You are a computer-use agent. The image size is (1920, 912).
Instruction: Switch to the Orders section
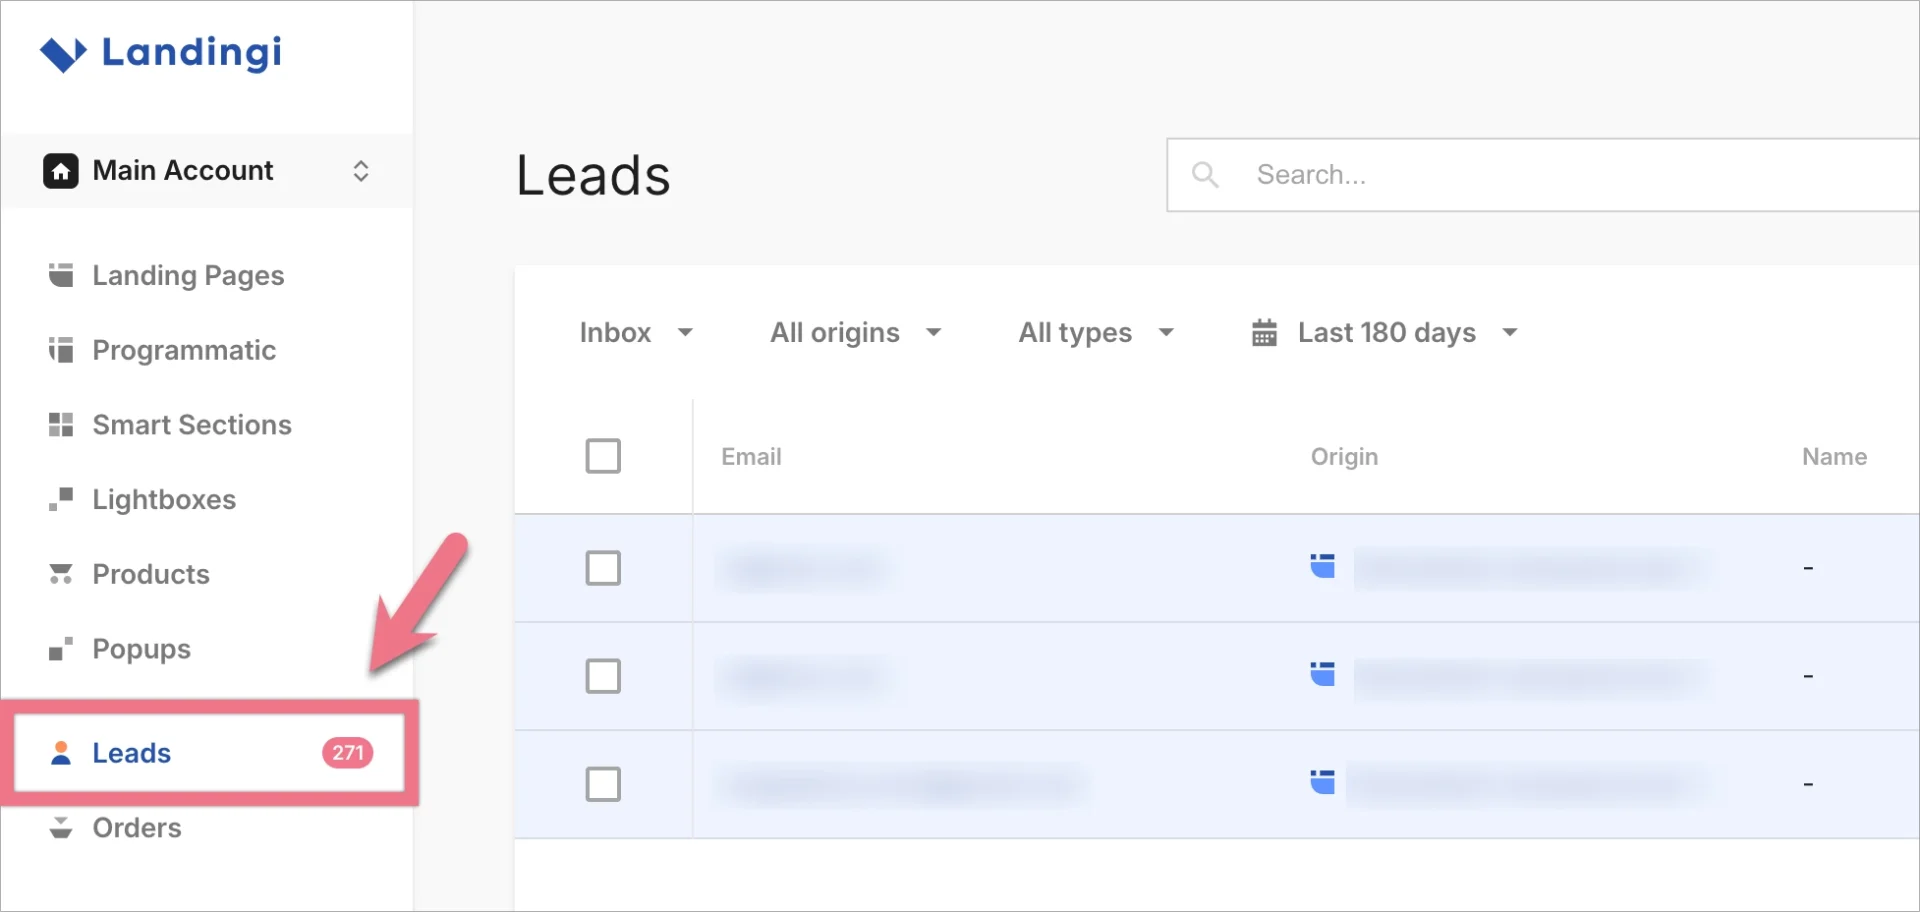pos(136,828)
